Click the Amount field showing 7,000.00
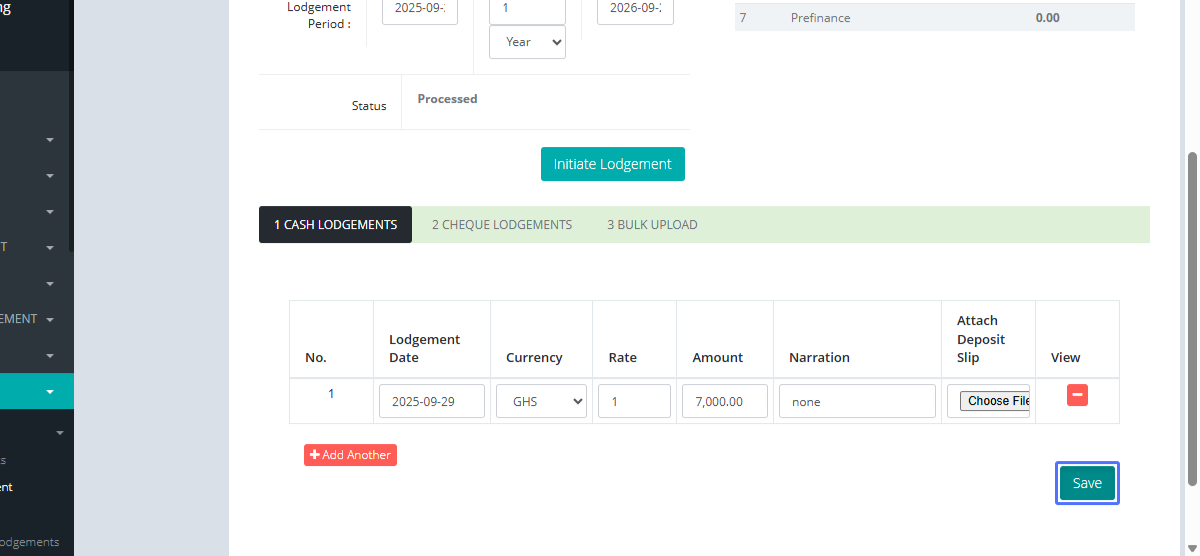 coord(725,401)
